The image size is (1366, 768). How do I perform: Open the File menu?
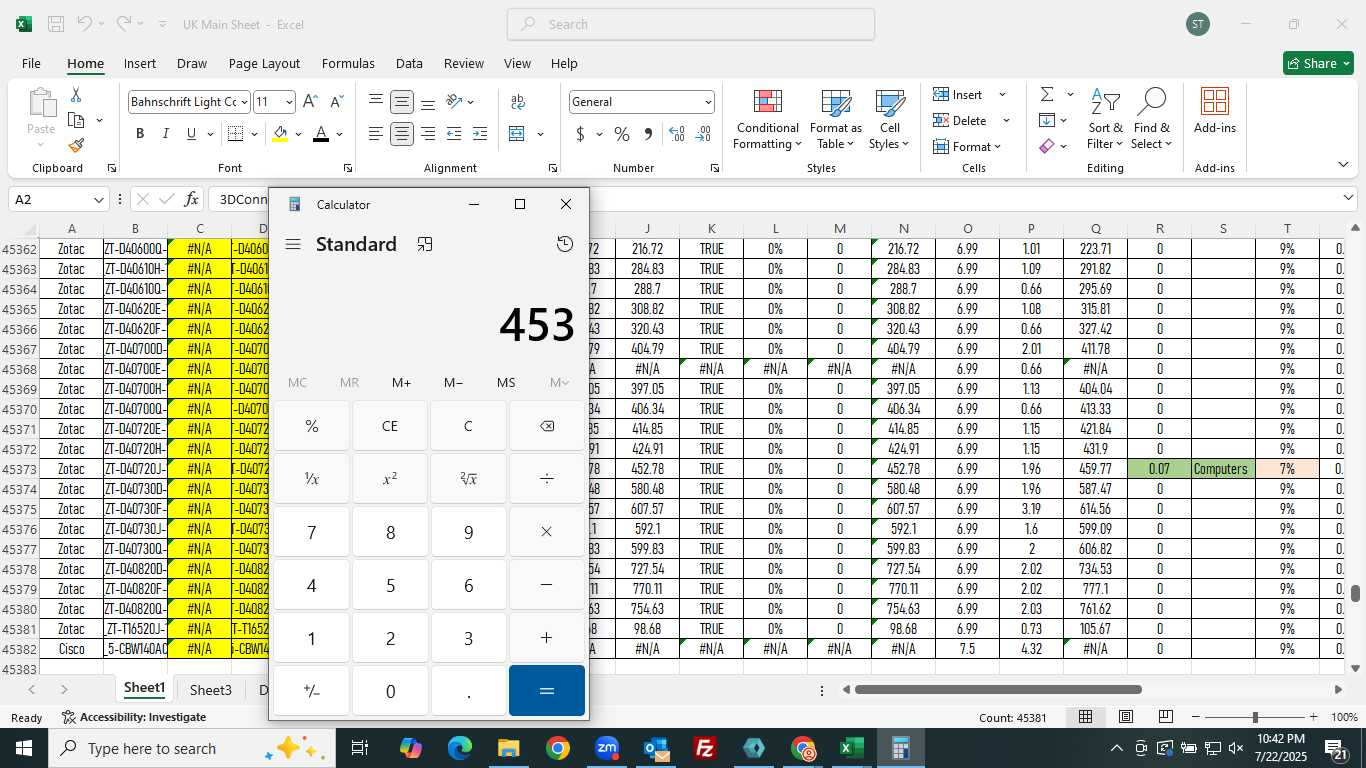click(31, 63)
